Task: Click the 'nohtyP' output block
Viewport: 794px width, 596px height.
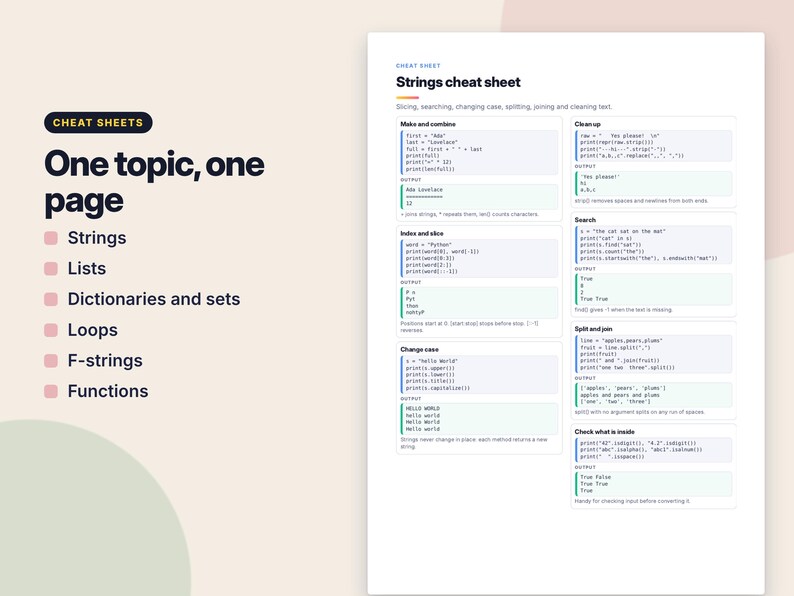Action: [x=479, y=303]
